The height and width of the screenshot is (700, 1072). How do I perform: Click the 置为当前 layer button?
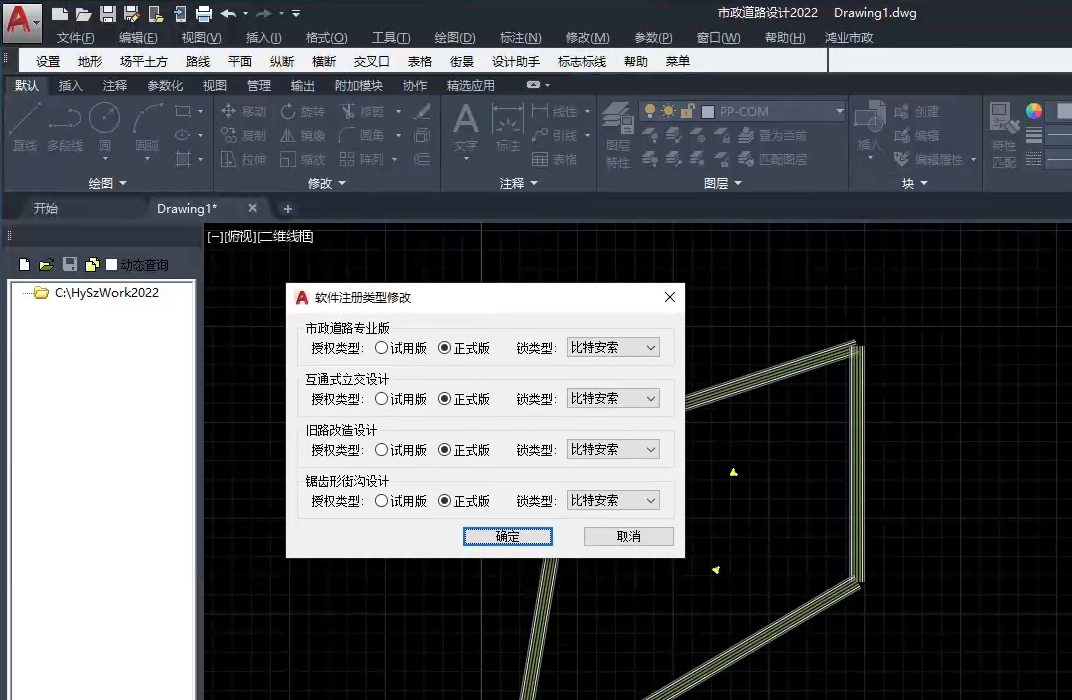[773, 135]
